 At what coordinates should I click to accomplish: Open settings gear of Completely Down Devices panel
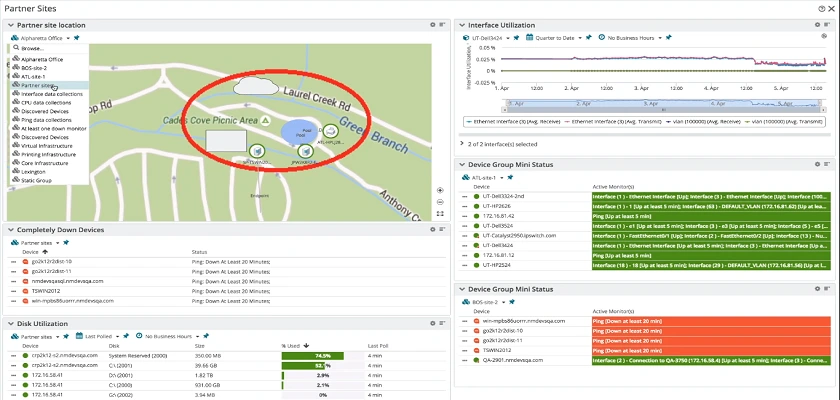point(433,229)
